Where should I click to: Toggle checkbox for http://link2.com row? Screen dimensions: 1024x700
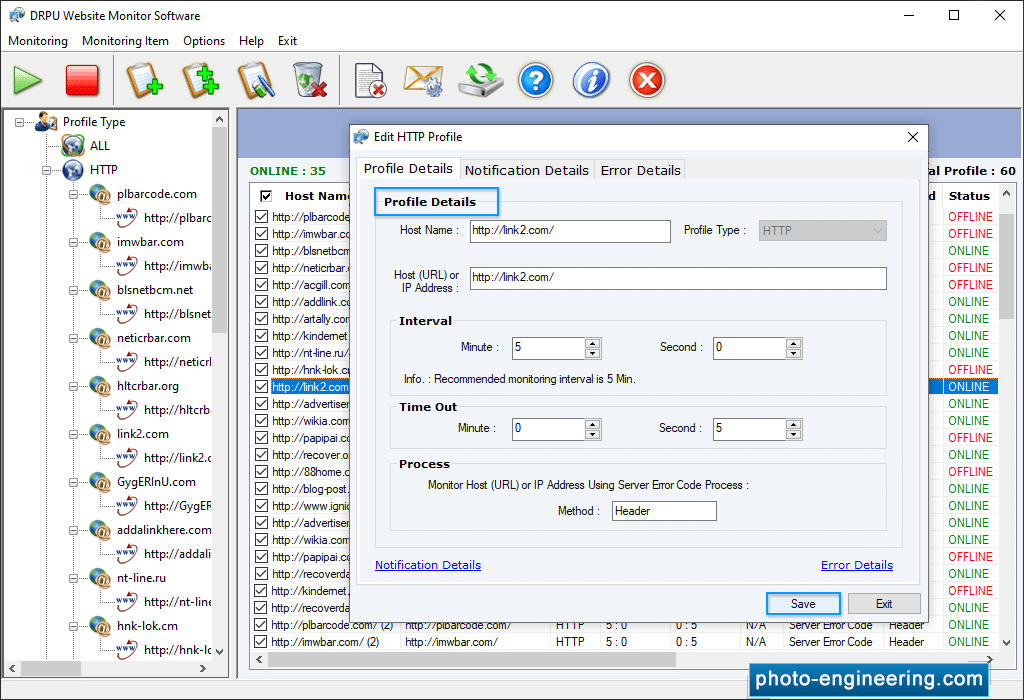pyautogui.click(x=262, y=387)
